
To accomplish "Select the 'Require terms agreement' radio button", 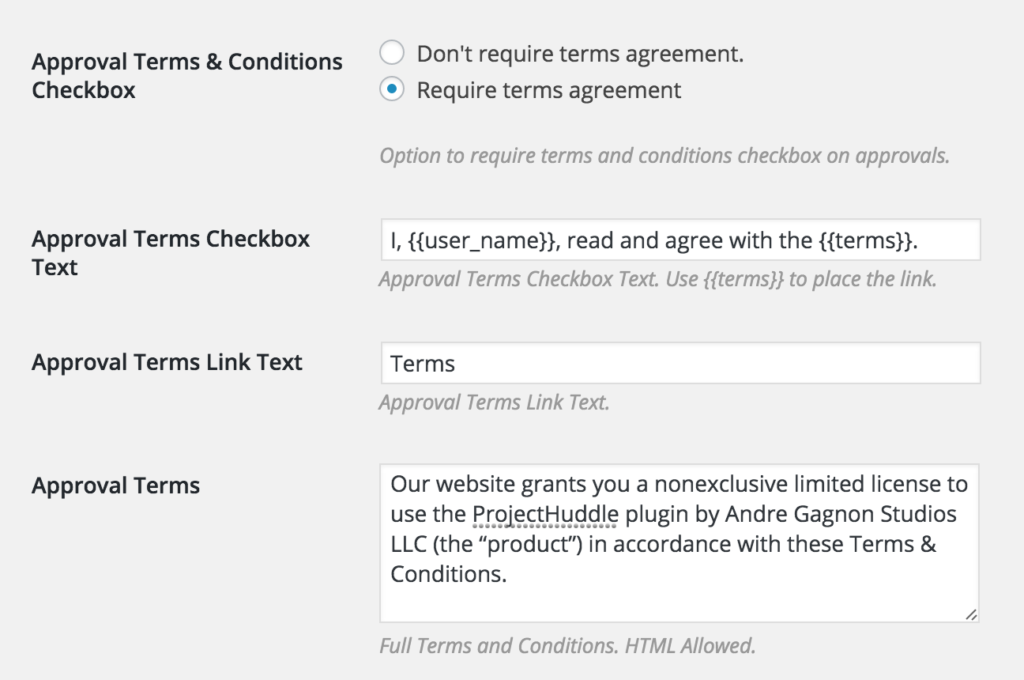I will [x=391, y=89].
